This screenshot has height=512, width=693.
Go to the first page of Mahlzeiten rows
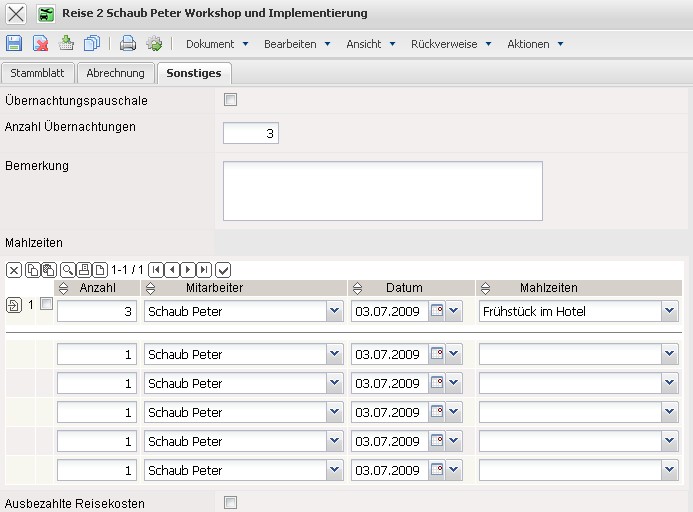[156, 270]
